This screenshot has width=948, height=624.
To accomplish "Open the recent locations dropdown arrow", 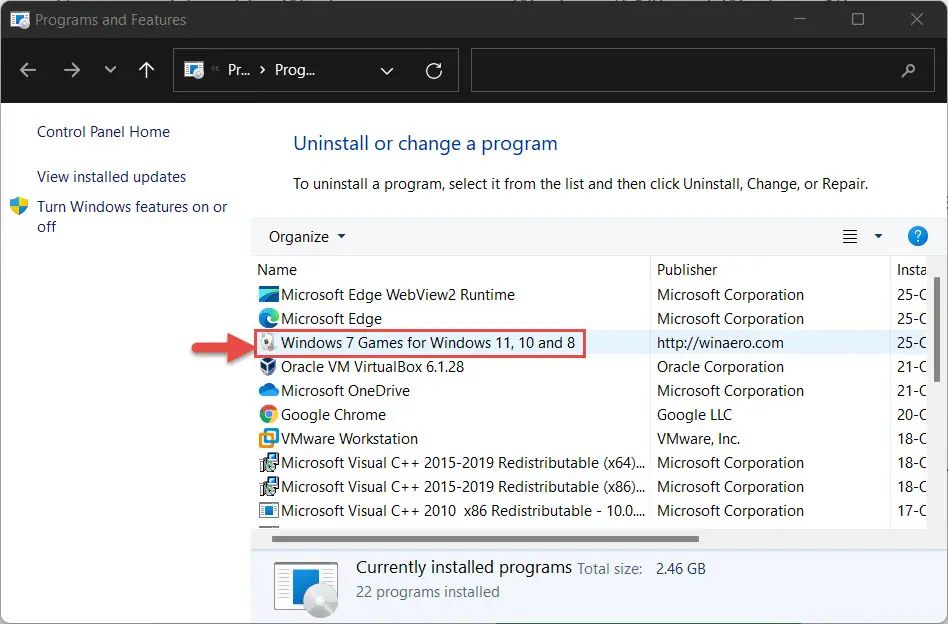I will coord(110,70).
